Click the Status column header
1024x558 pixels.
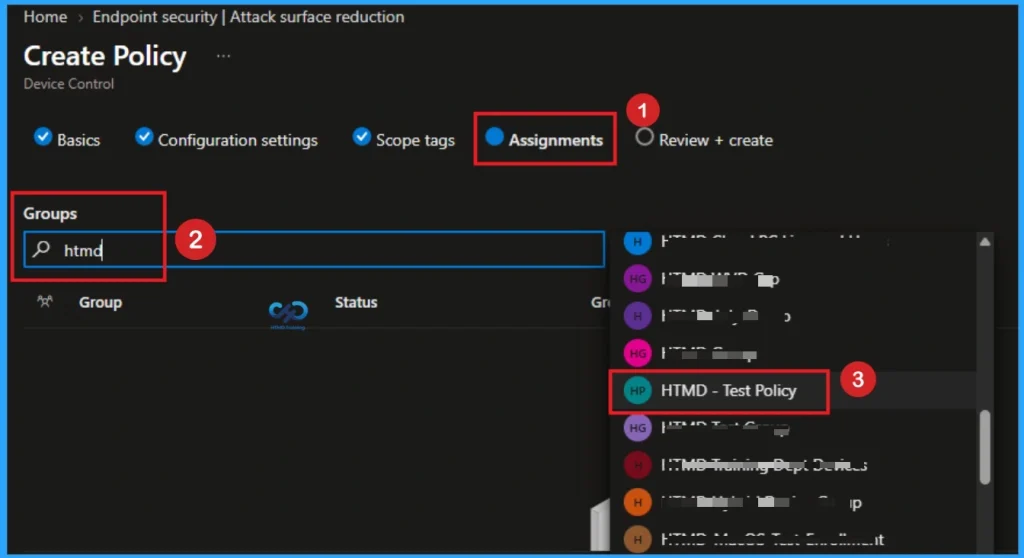356,303
